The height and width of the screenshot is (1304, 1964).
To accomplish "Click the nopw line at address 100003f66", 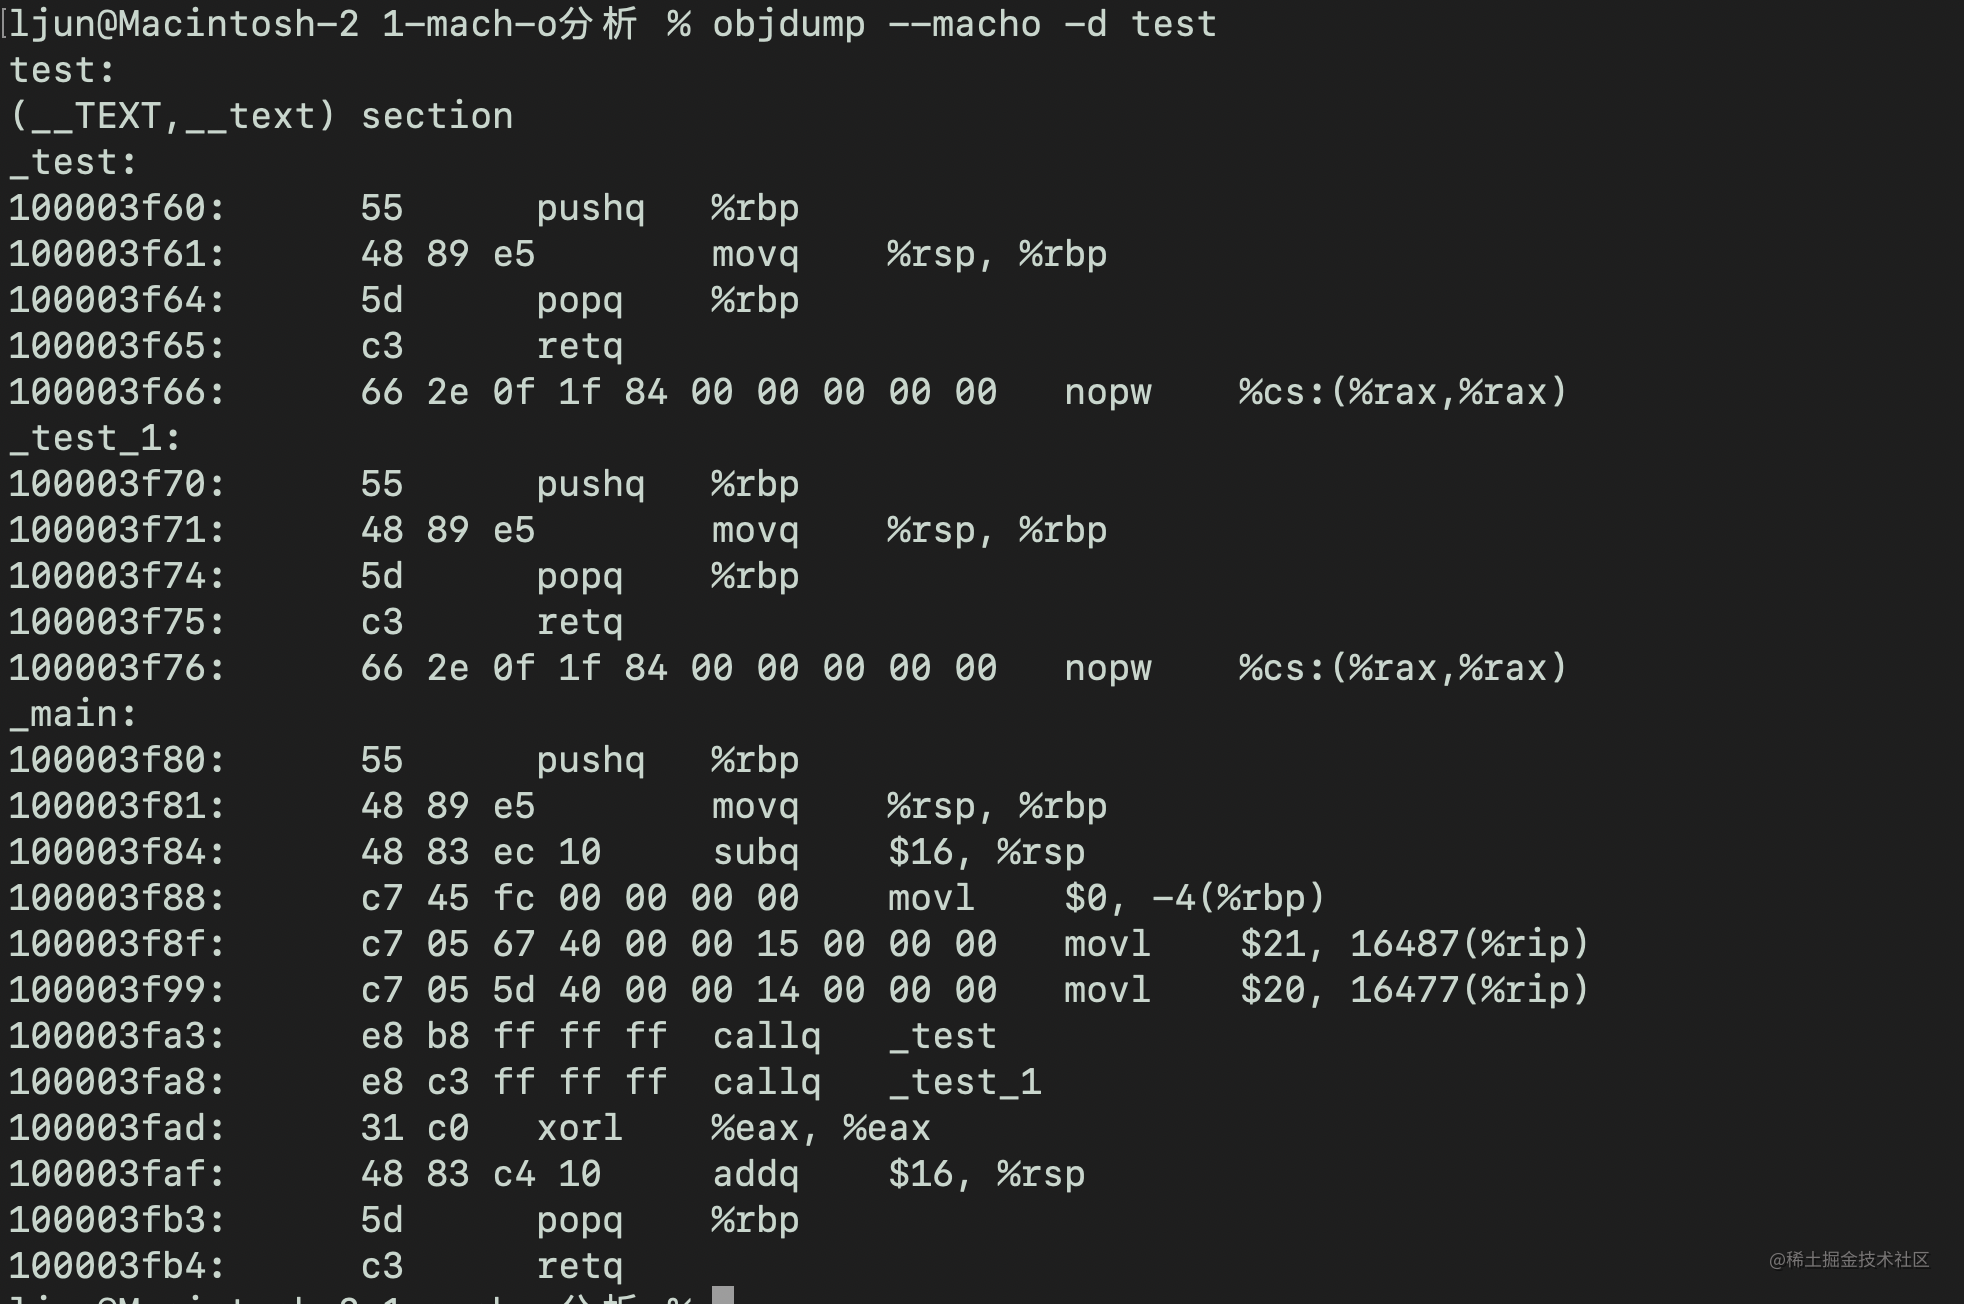I will (788, 392).
